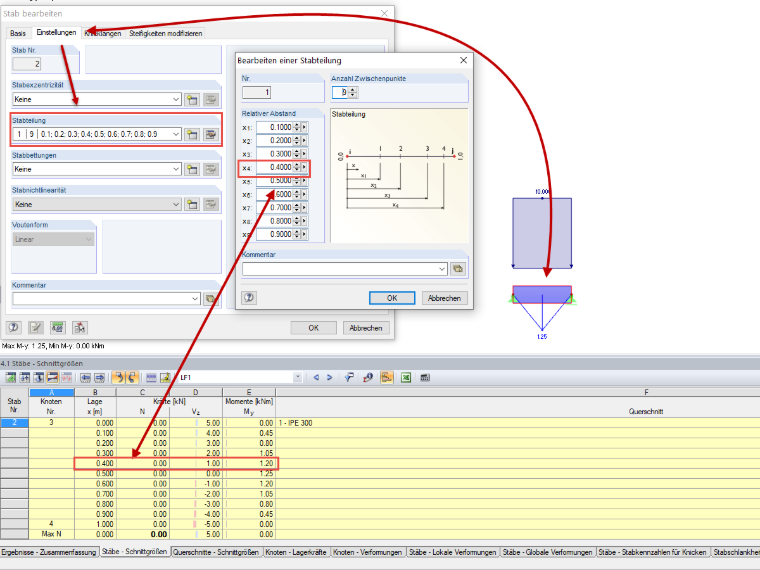Cancel the Stabteilung dialog with Abbrechen
The height and width of the screenshot is (570, 760).
(444, 298)
